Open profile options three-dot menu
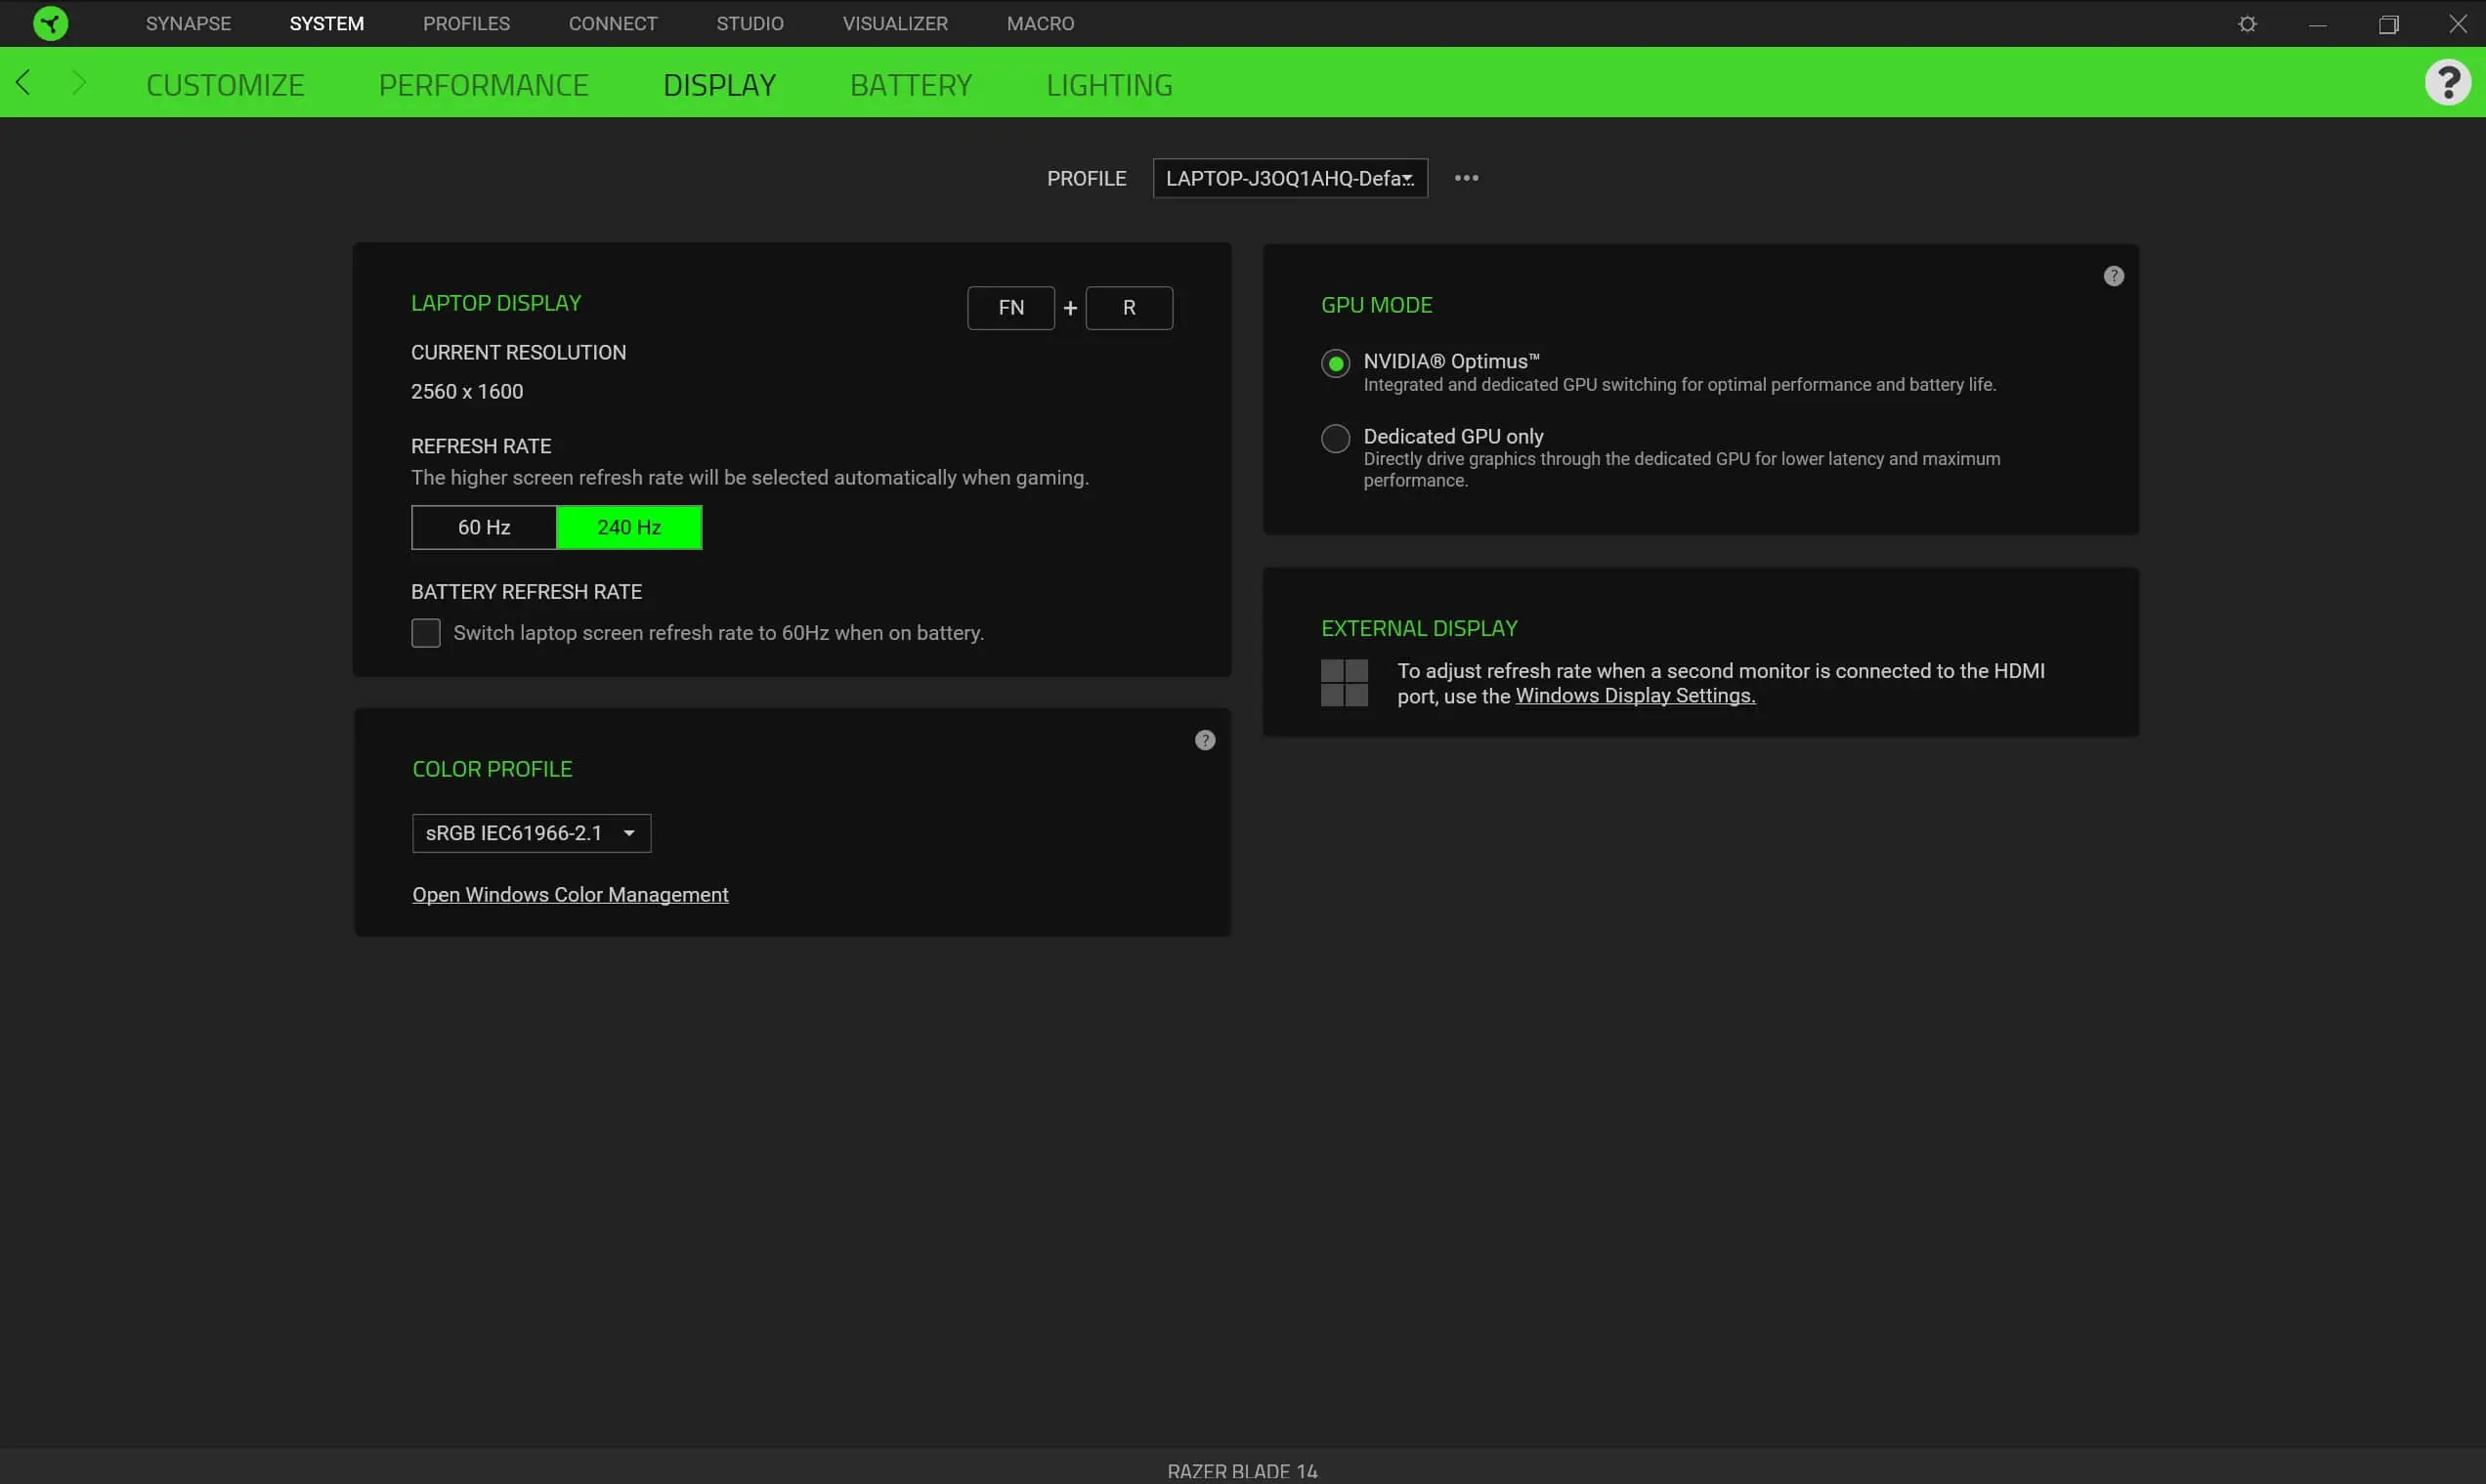The width and height of the screenshot is (2486, 1484). (1466, 178)
